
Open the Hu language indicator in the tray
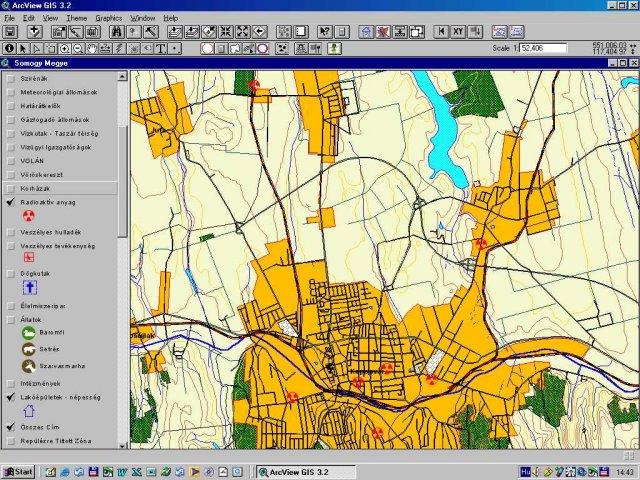click(527, 471)
